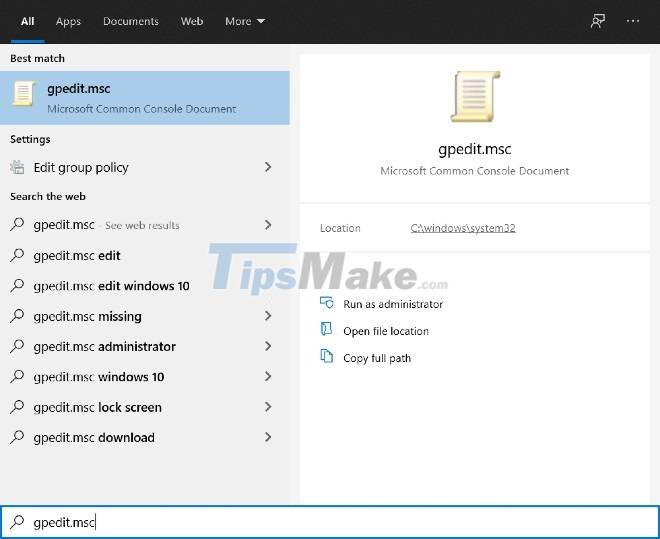Image resolution: width=660 pixels, height=539 pixels.
Task: Click large gpedit.msc scroll icon in preview
Action: 475,97
